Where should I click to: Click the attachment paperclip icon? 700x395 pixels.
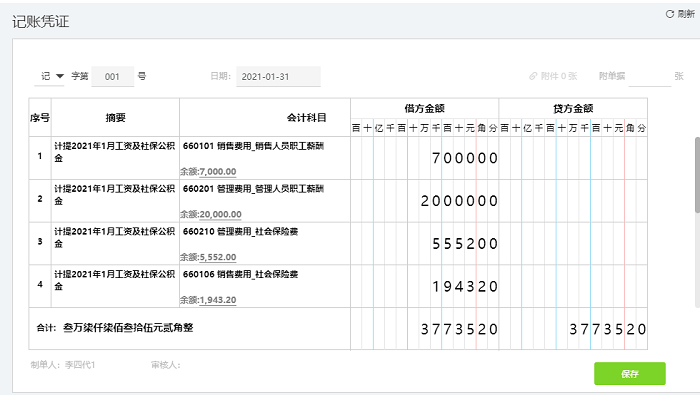click(533, 76)
